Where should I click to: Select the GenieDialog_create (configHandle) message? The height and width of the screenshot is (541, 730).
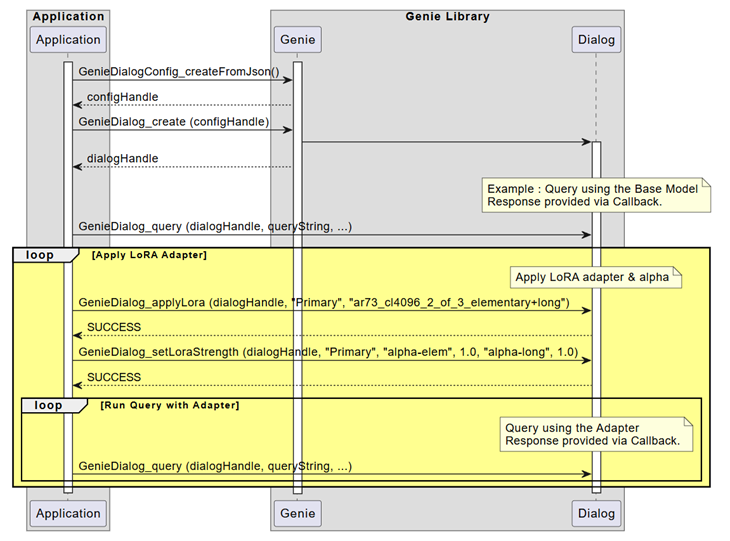pyautogui.click(x=173, y=122)
